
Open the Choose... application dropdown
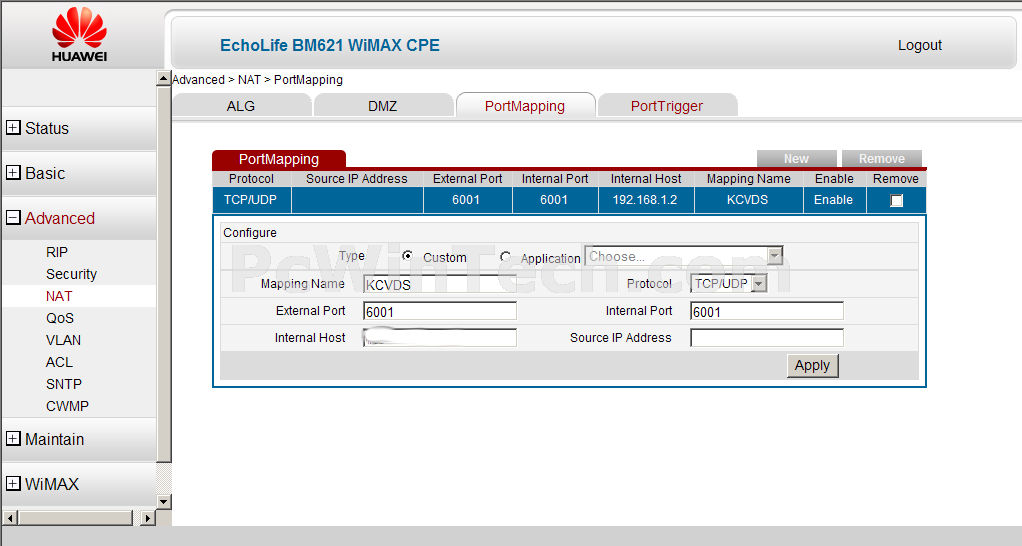click(x=684, y=256)
